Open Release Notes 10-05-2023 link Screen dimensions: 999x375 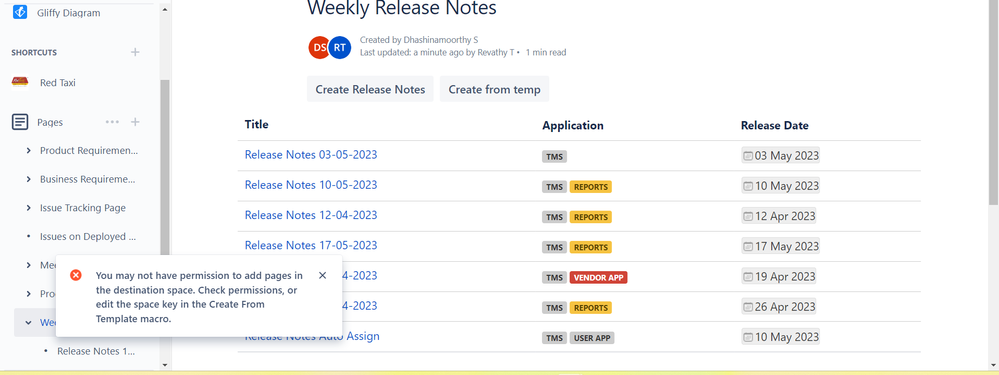click(x=311, y=185)
